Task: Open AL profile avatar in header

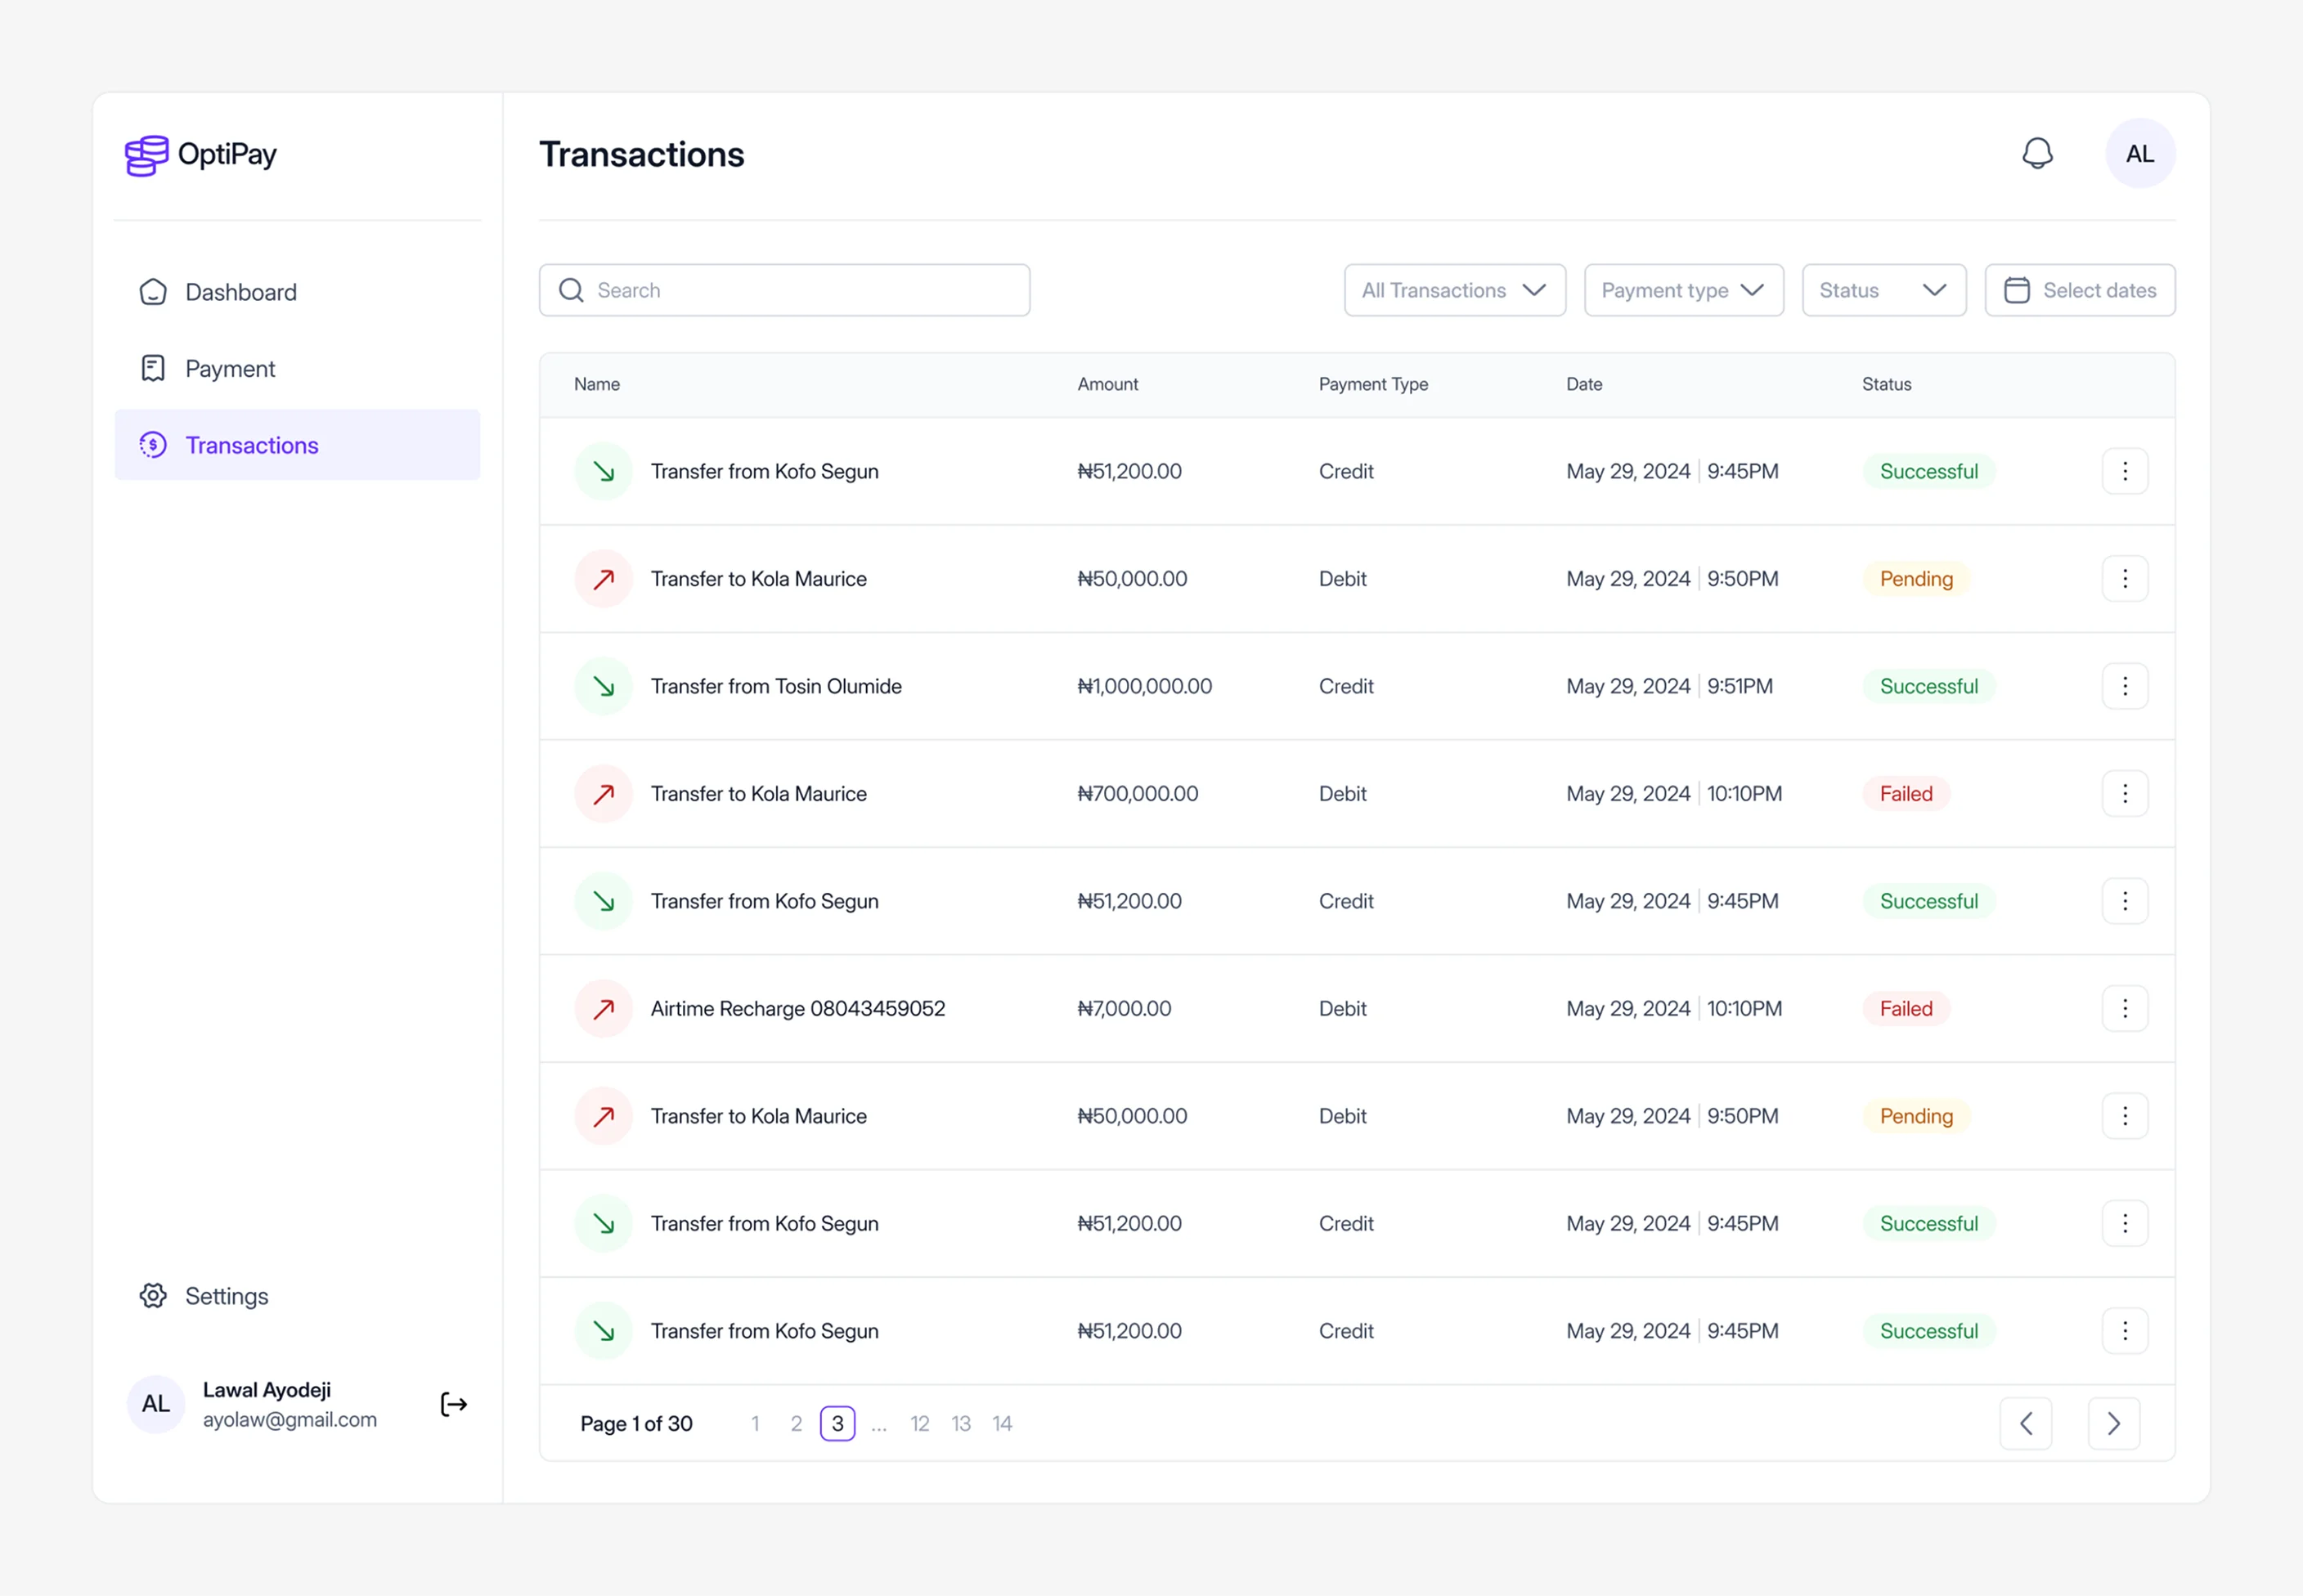Action: (x=2140, y=154)
